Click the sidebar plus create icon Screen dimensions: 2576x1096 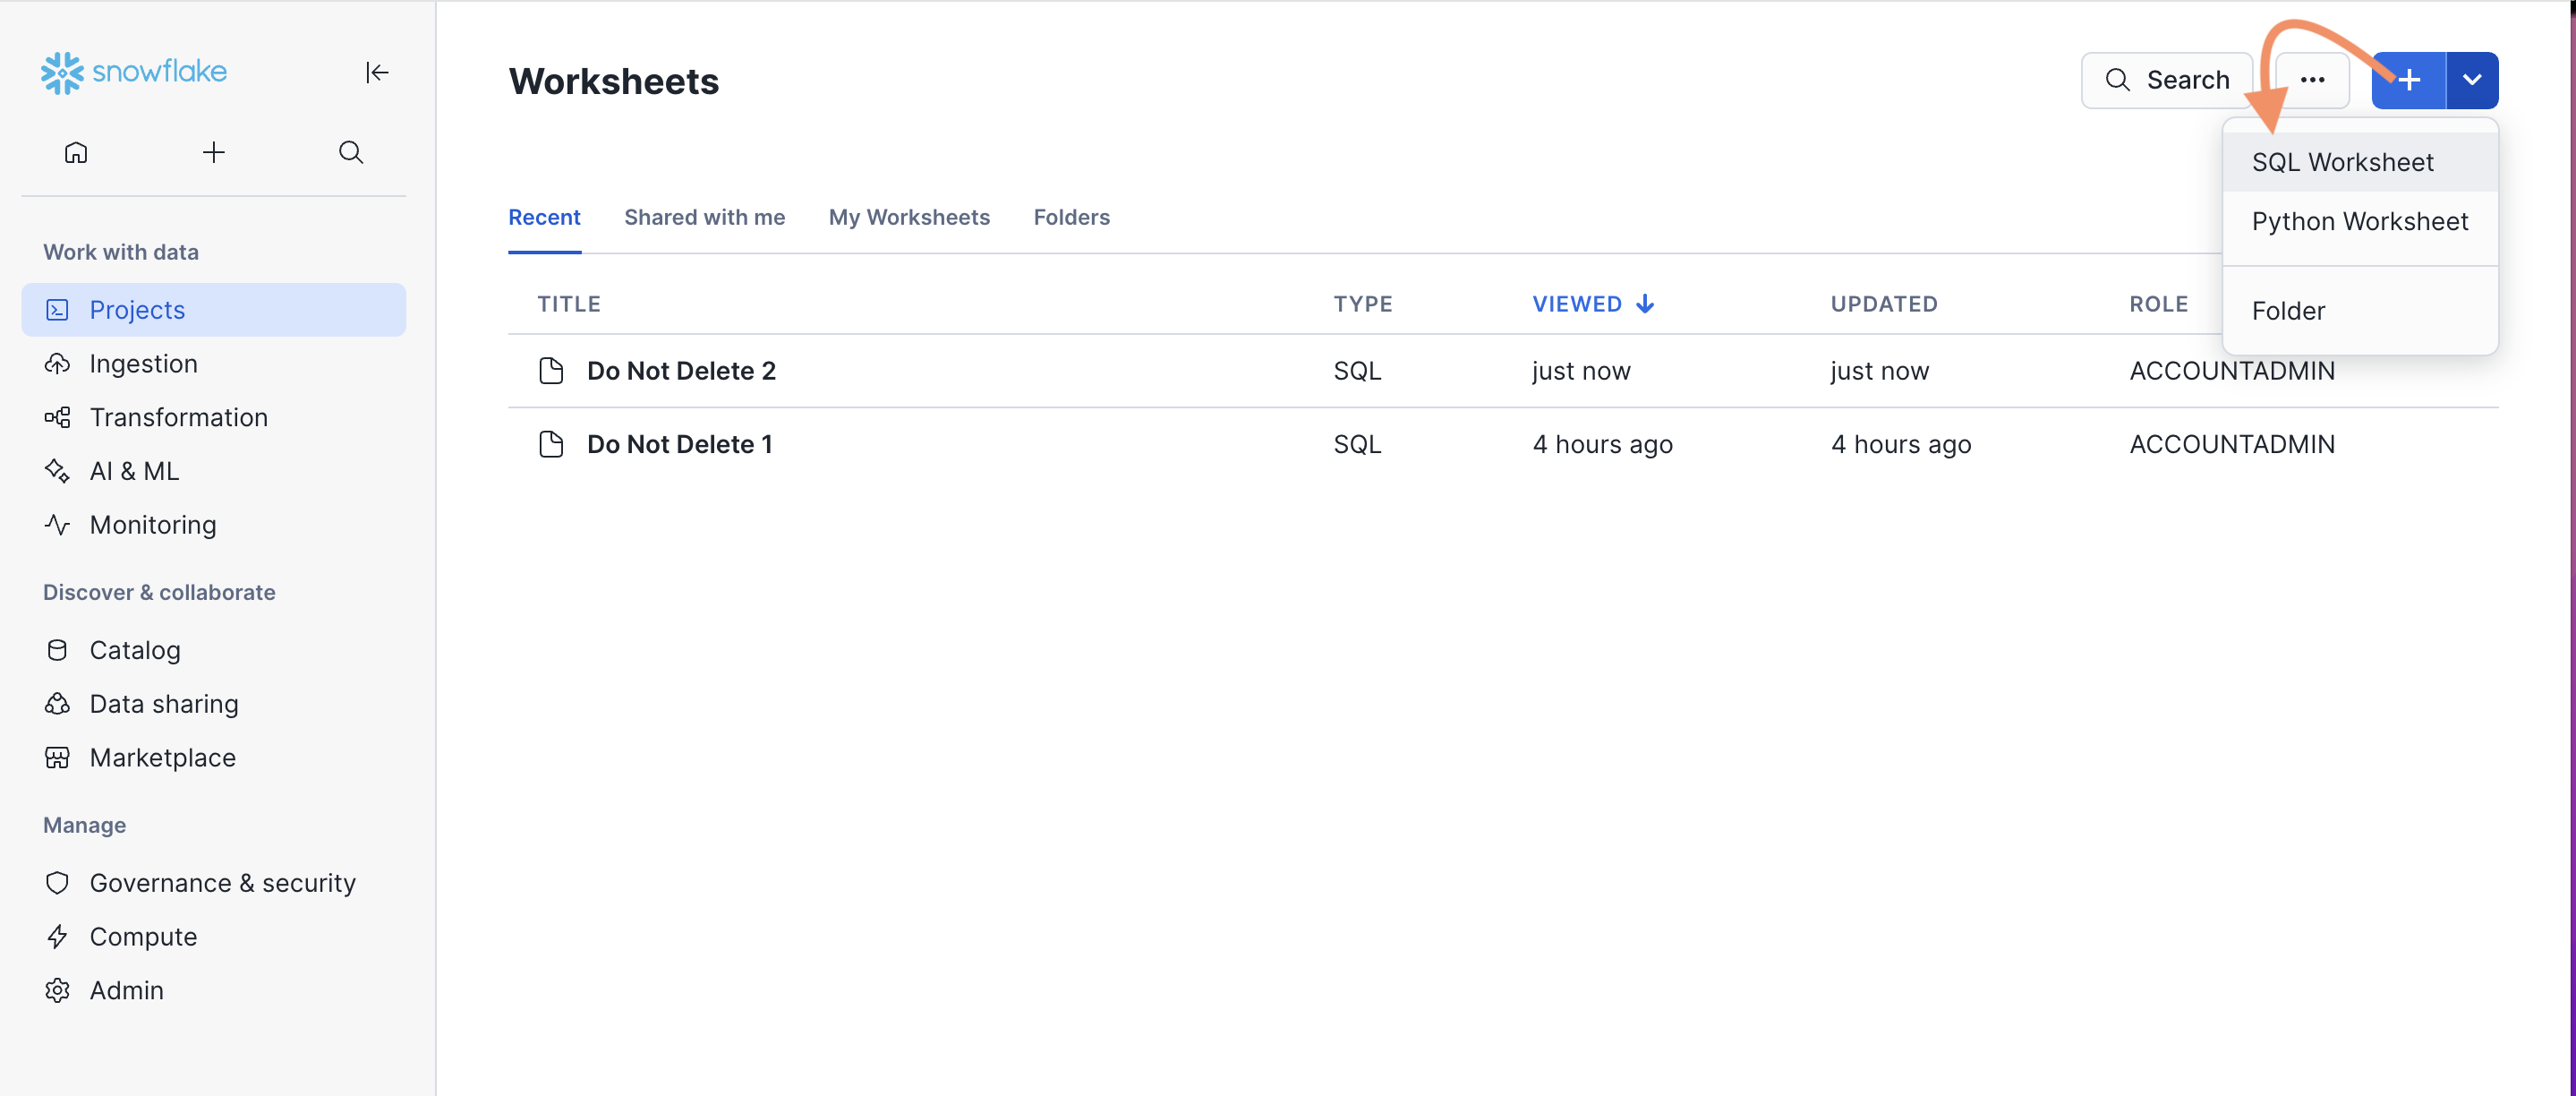(x=213, y=152)
